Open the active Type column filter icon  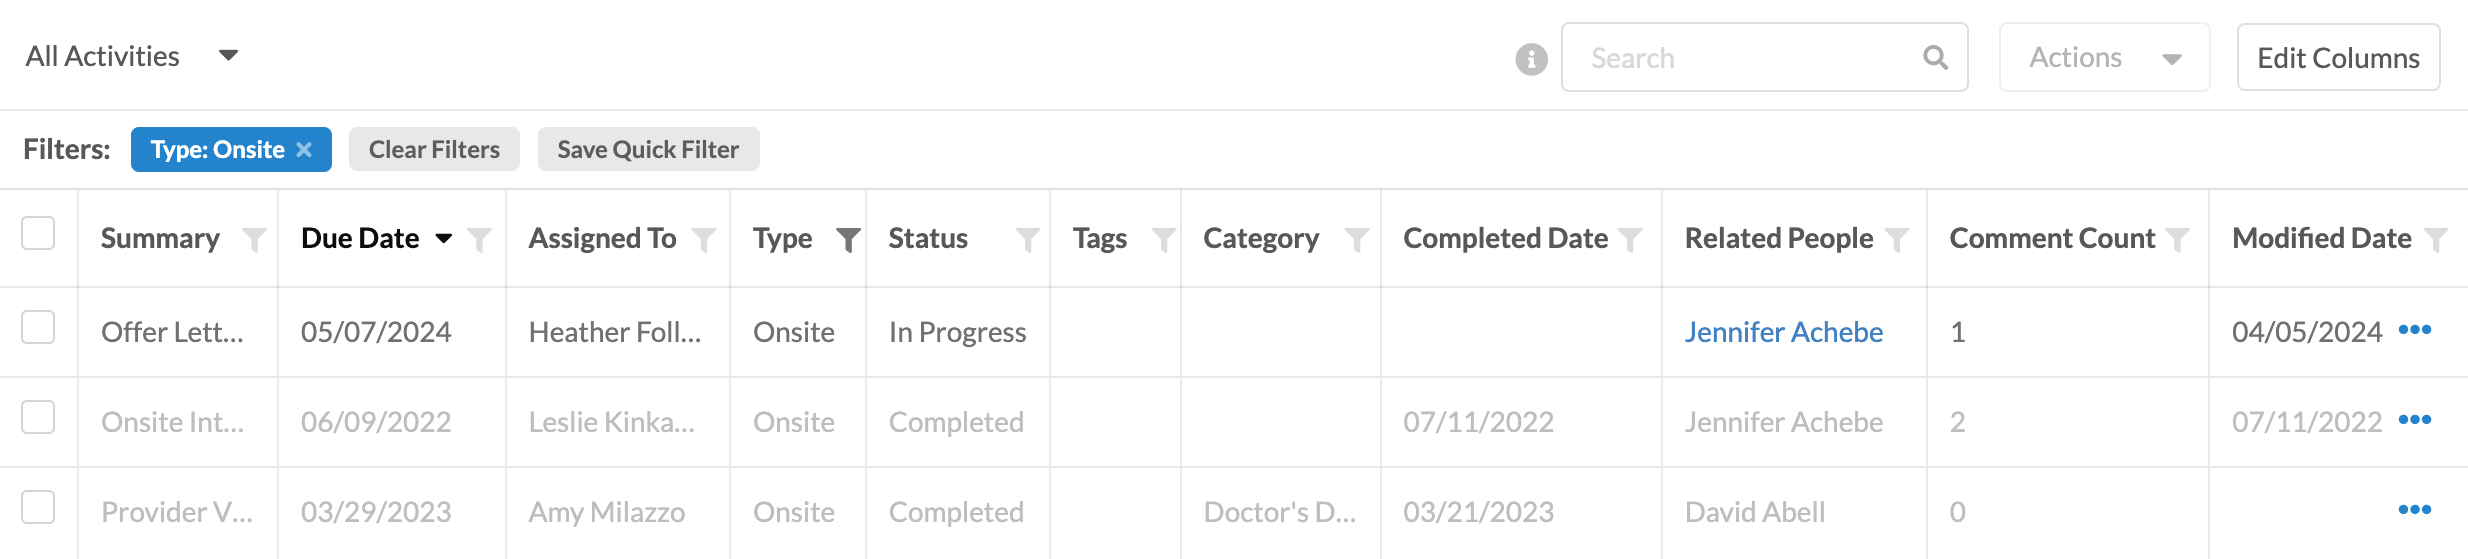(x=848, y=239)
